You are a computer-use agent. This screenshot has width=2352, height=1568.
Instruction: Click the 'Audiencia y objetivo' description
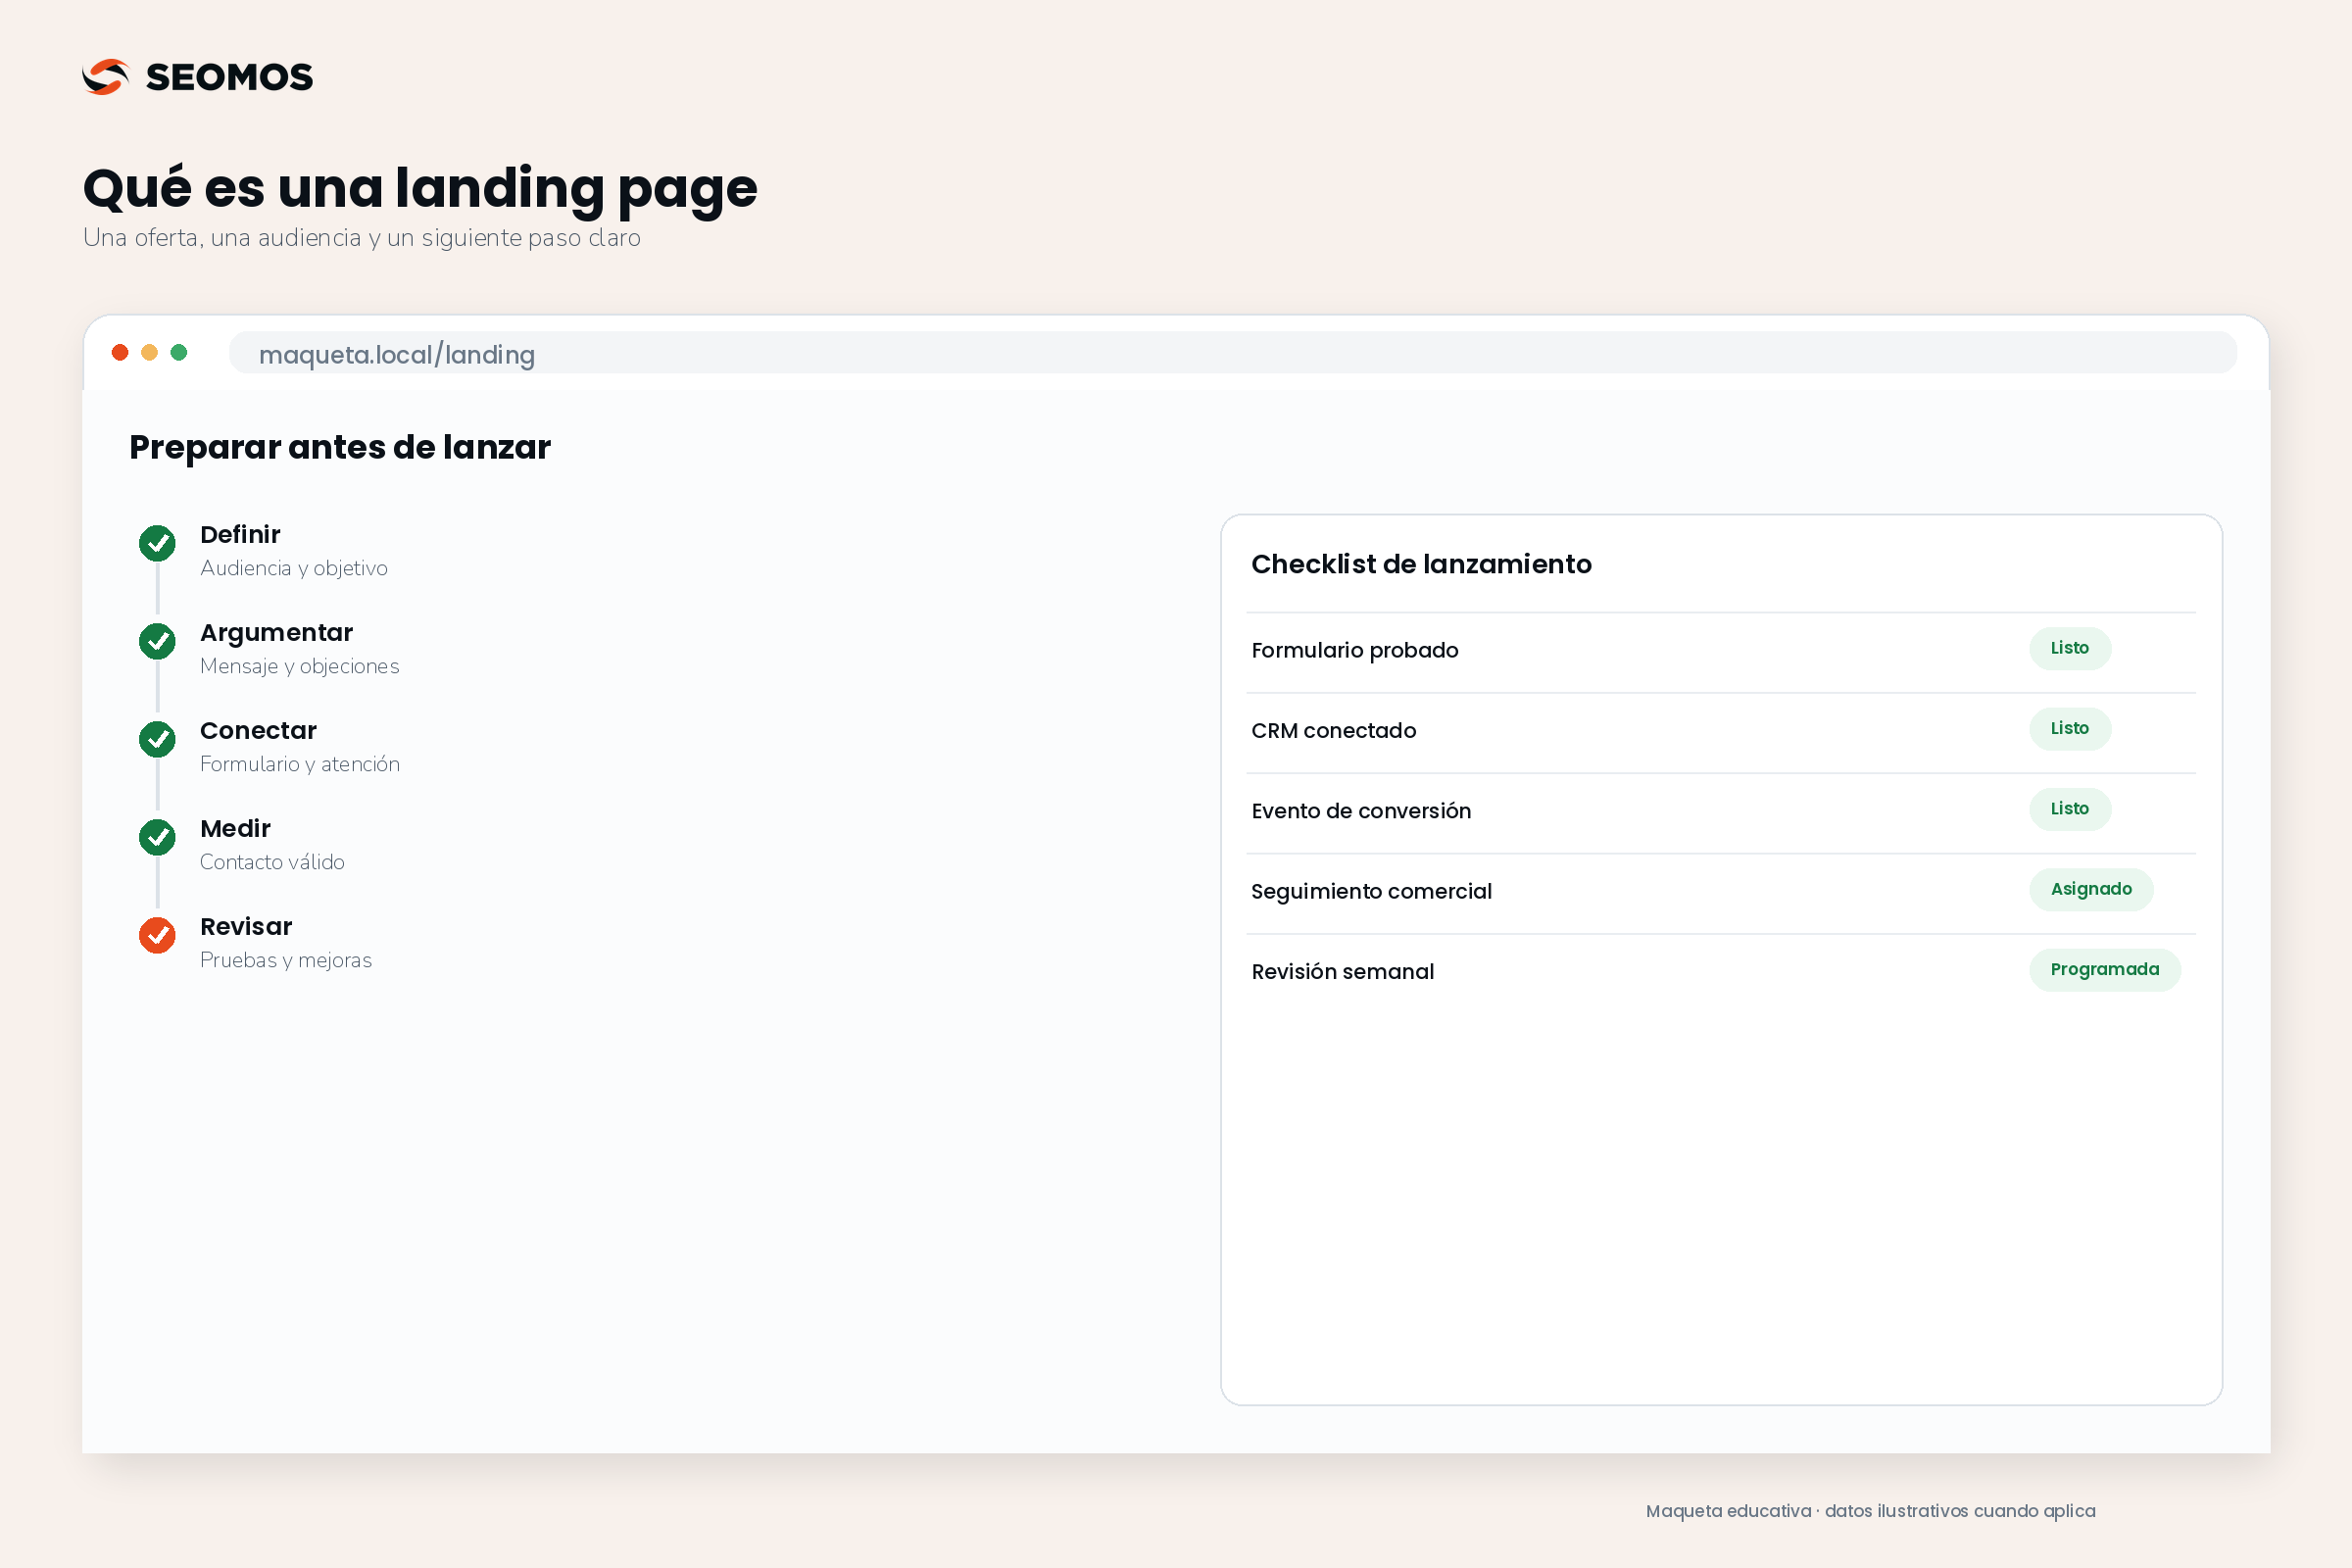[294, 568]
